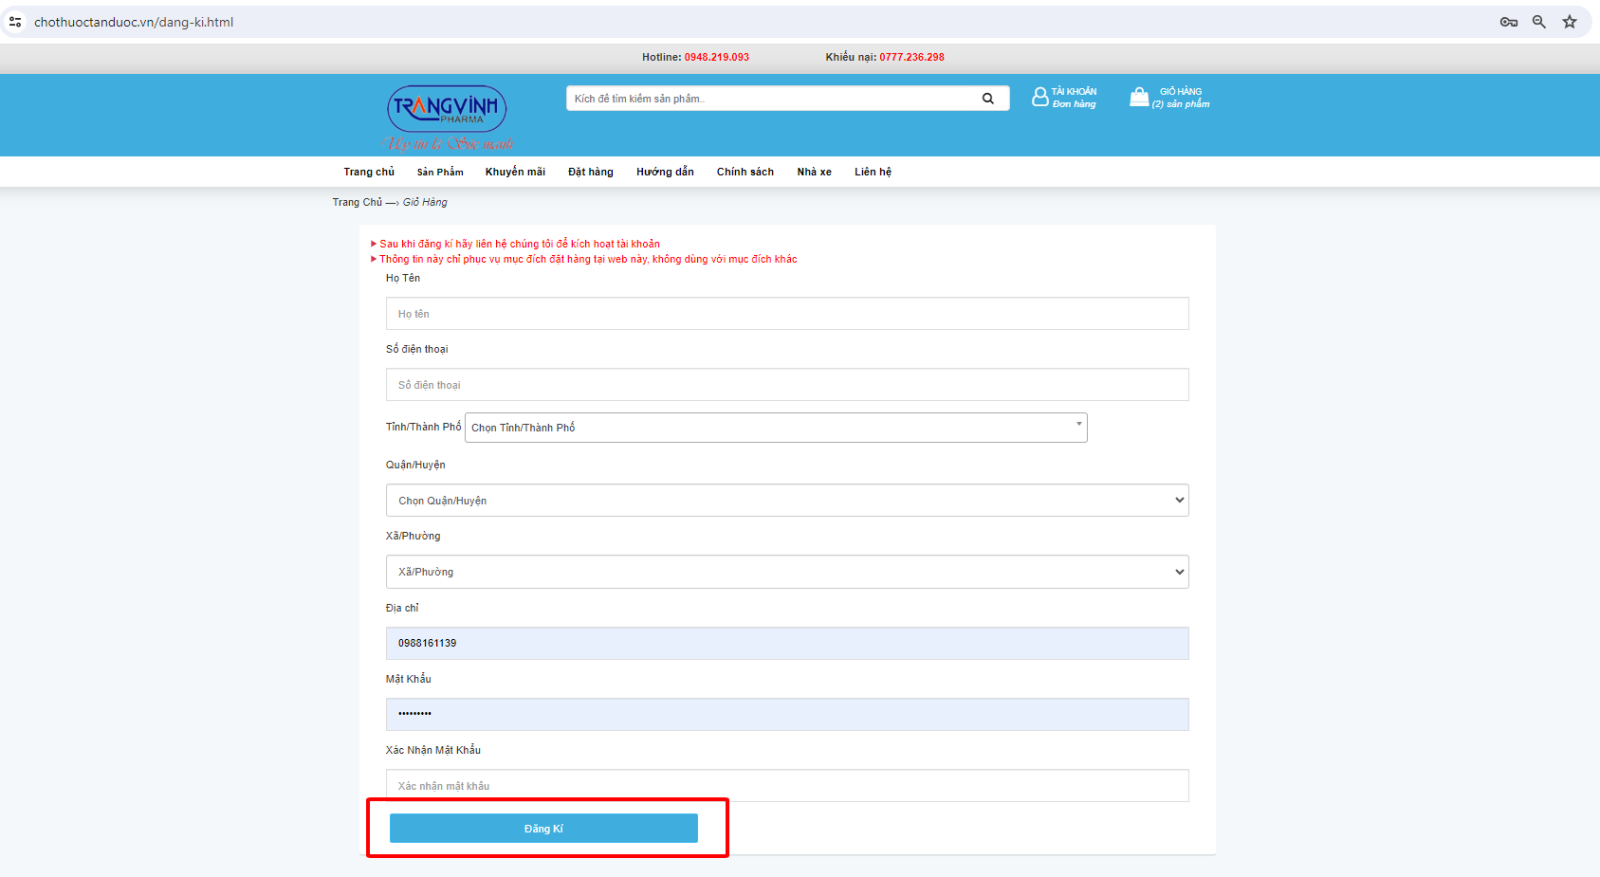Open the Khuyến mãi menu item
Screen dimensions: 1600x877
(515, 172)
